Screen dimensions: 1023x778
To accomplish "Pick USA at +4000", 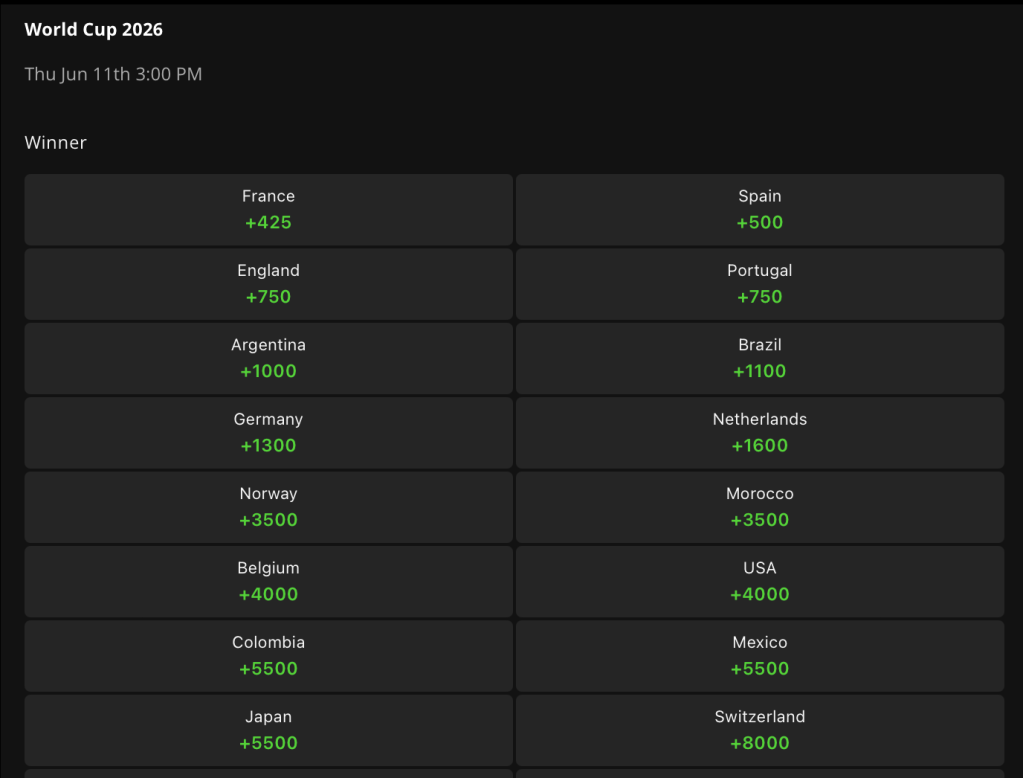I will tap(759, 582).
